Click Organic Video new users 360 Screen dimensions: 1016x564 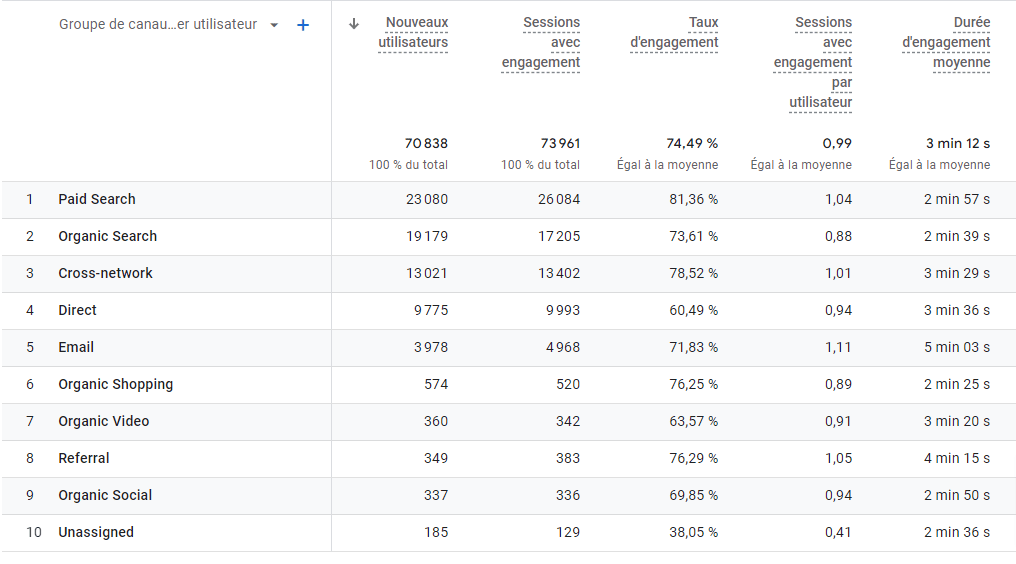tap(436, 421)
